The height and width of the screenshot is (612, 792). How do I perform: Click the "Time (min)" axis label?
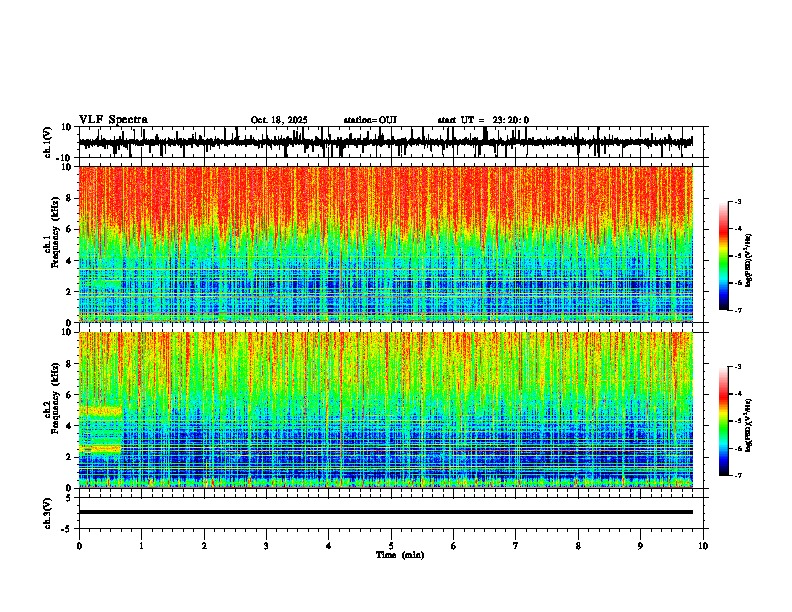[x=400, y=555]
